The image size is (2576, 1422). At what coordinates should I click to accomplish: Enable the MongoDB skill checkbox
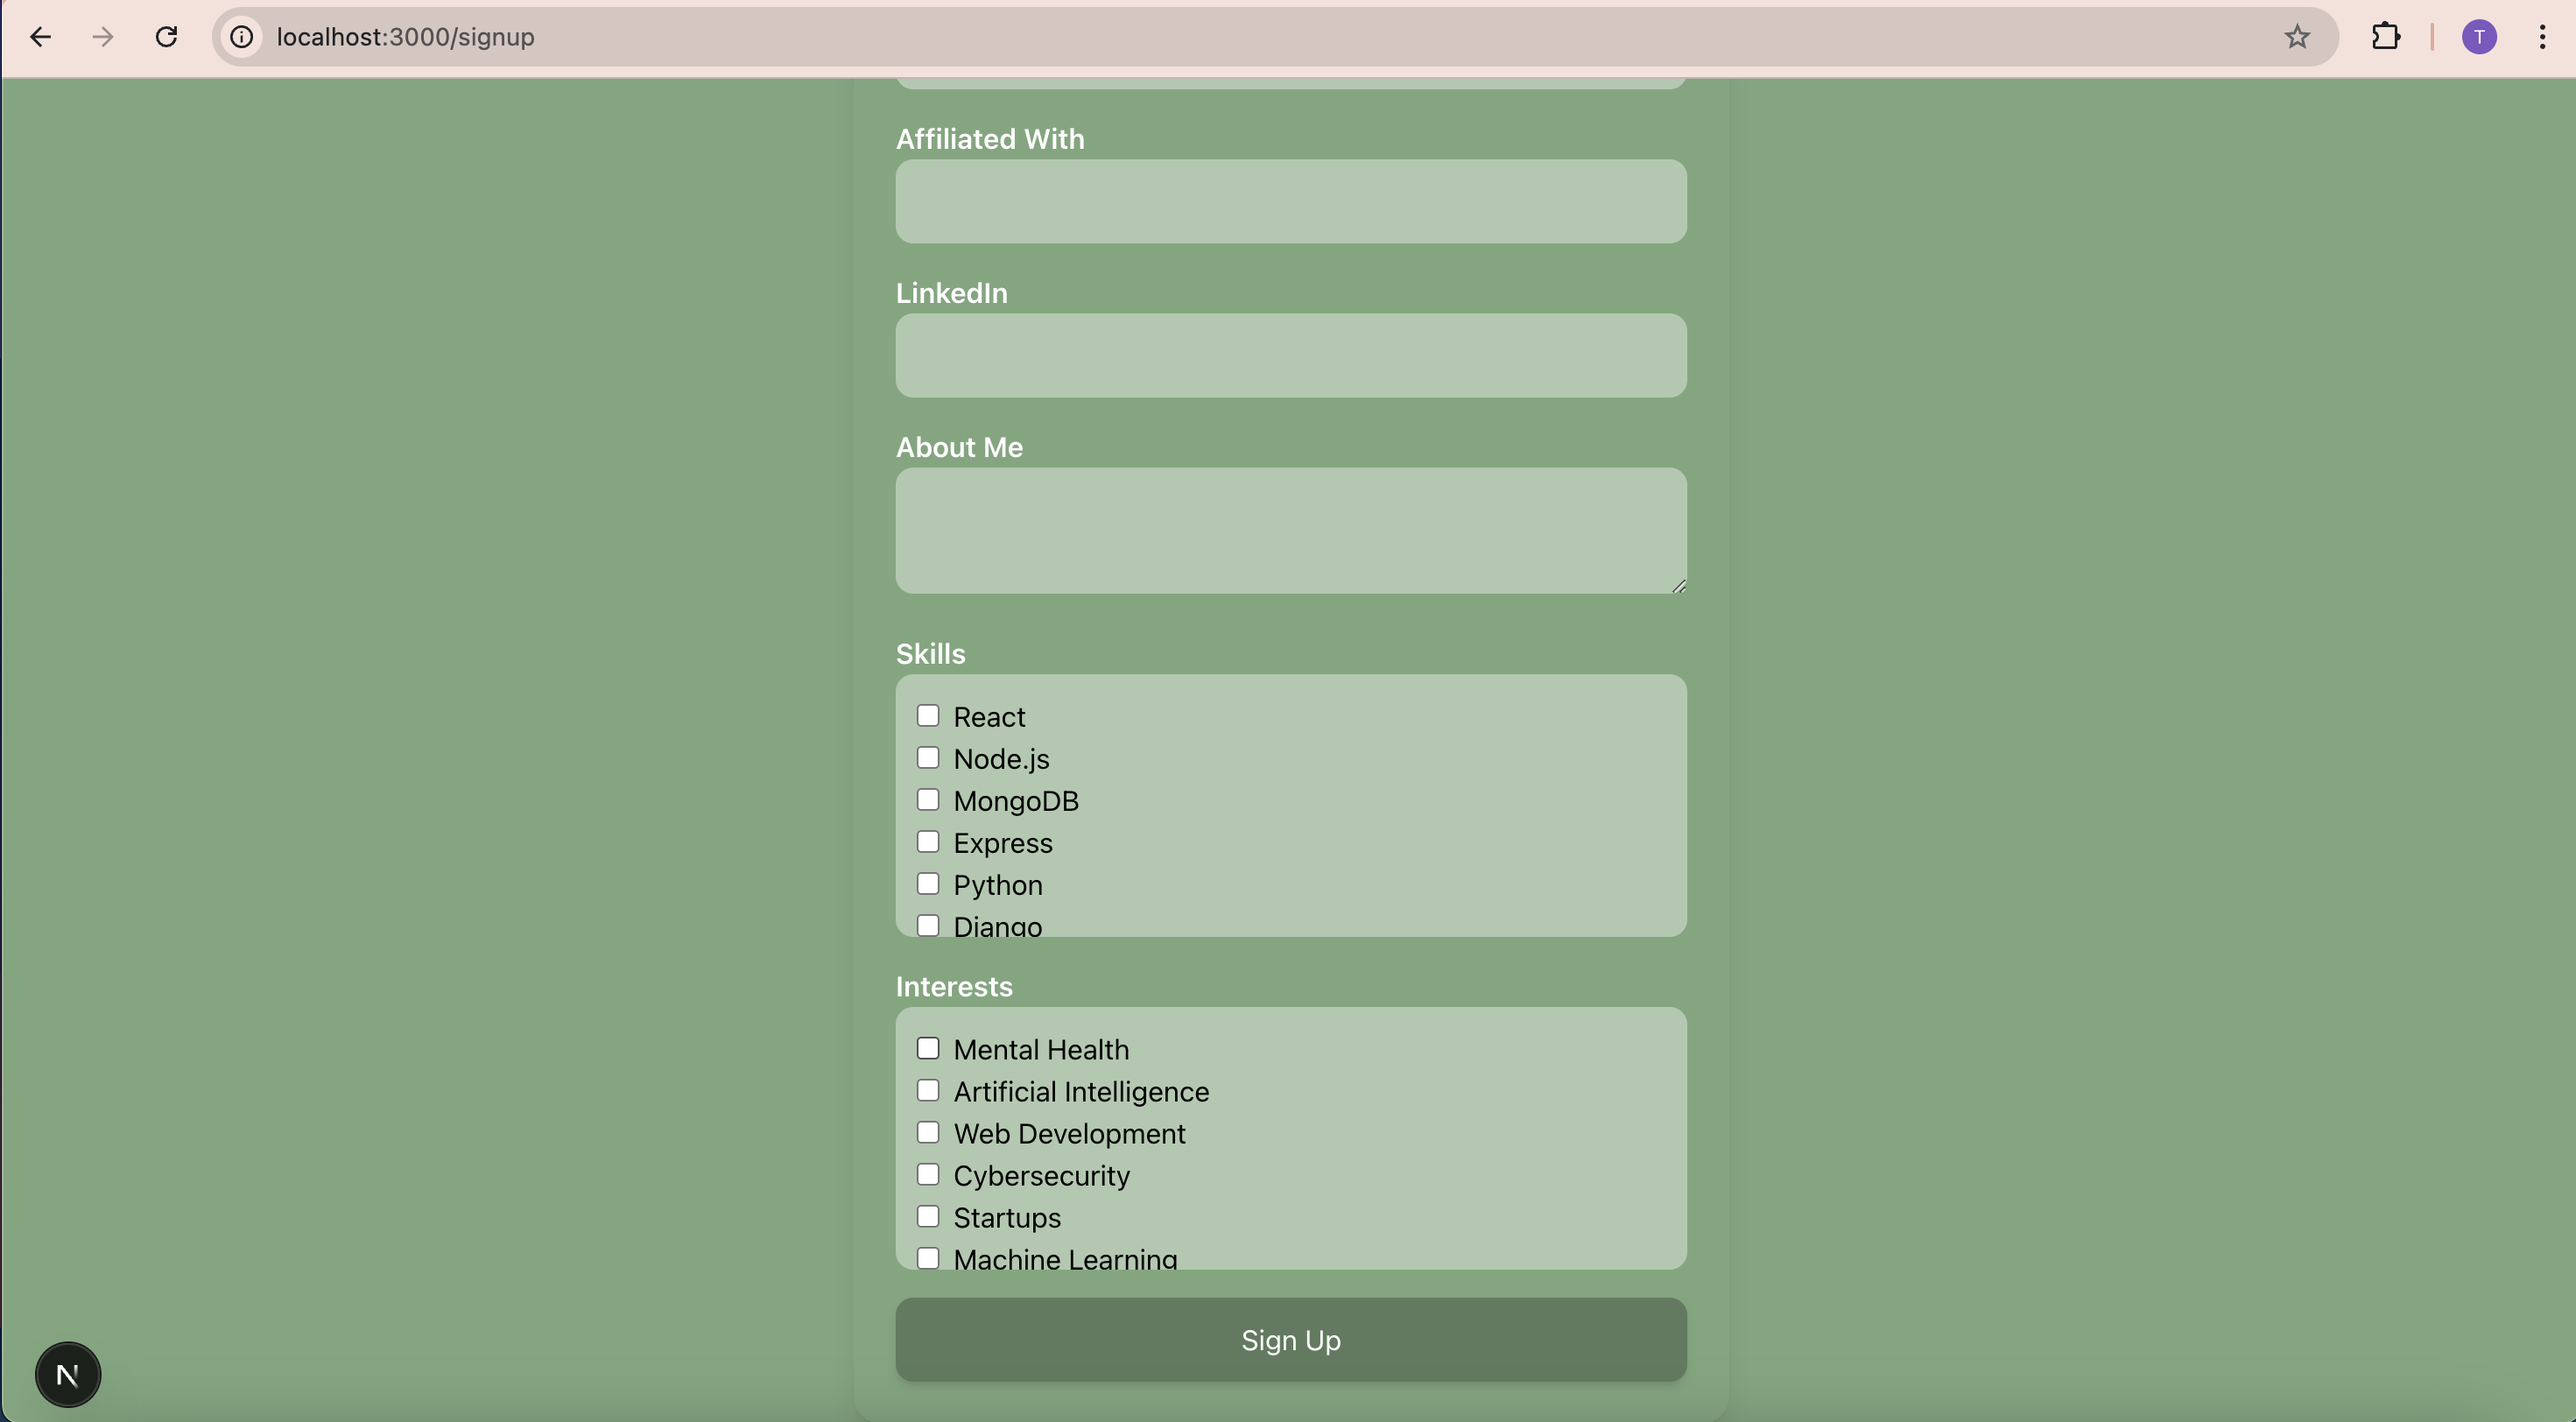928,800
